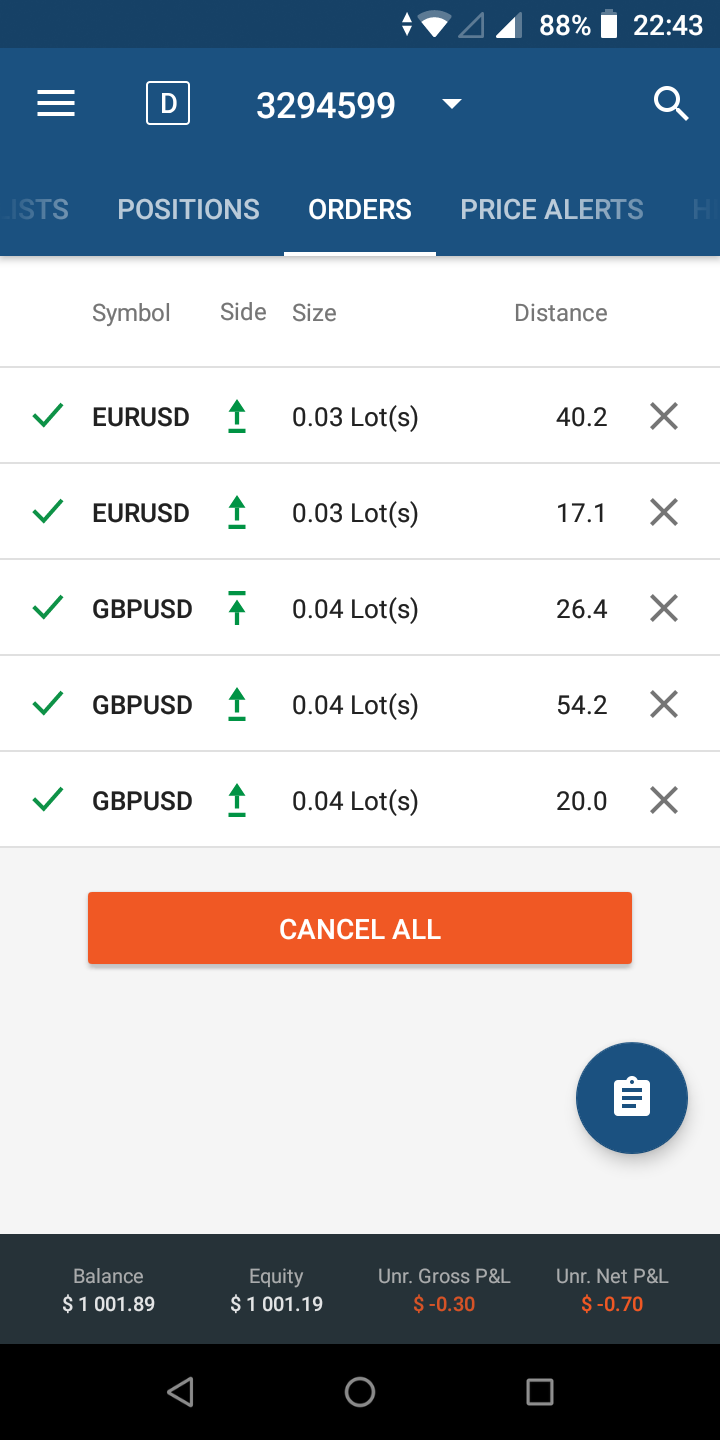Toggle the checkmark on the 26.4 GBPUSD order
The image size is (720, 1440).
[48, 608]
